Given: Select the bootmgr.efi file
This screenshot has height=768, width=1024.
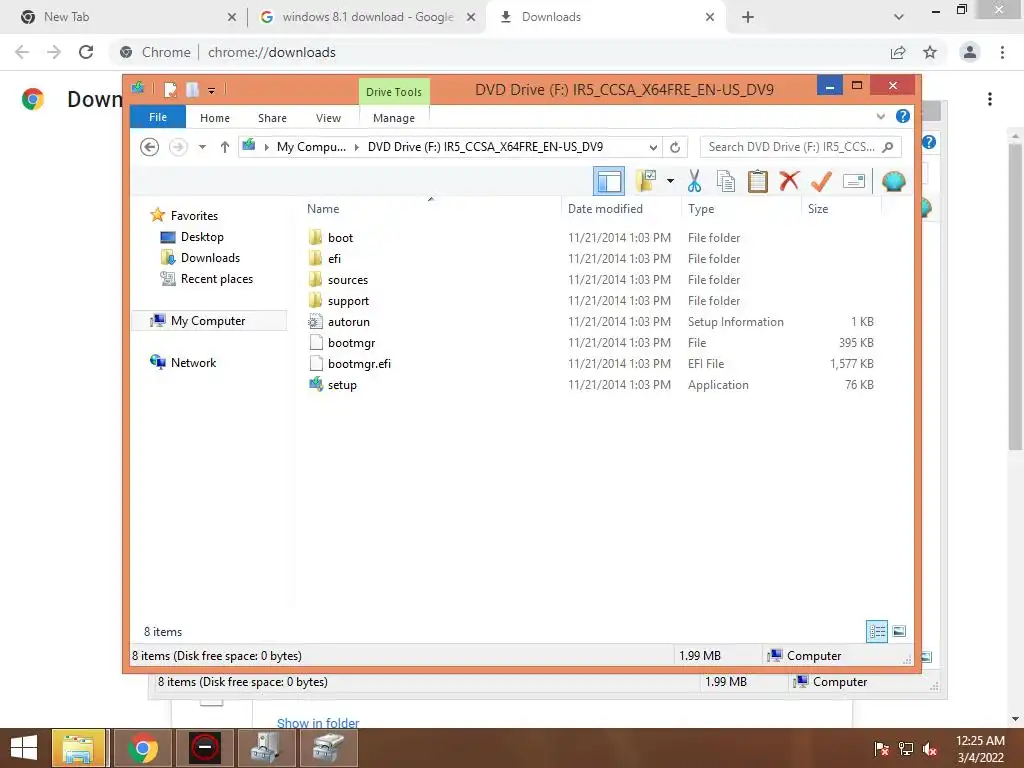Looking at the screenshot, I should tap(359, 364).
